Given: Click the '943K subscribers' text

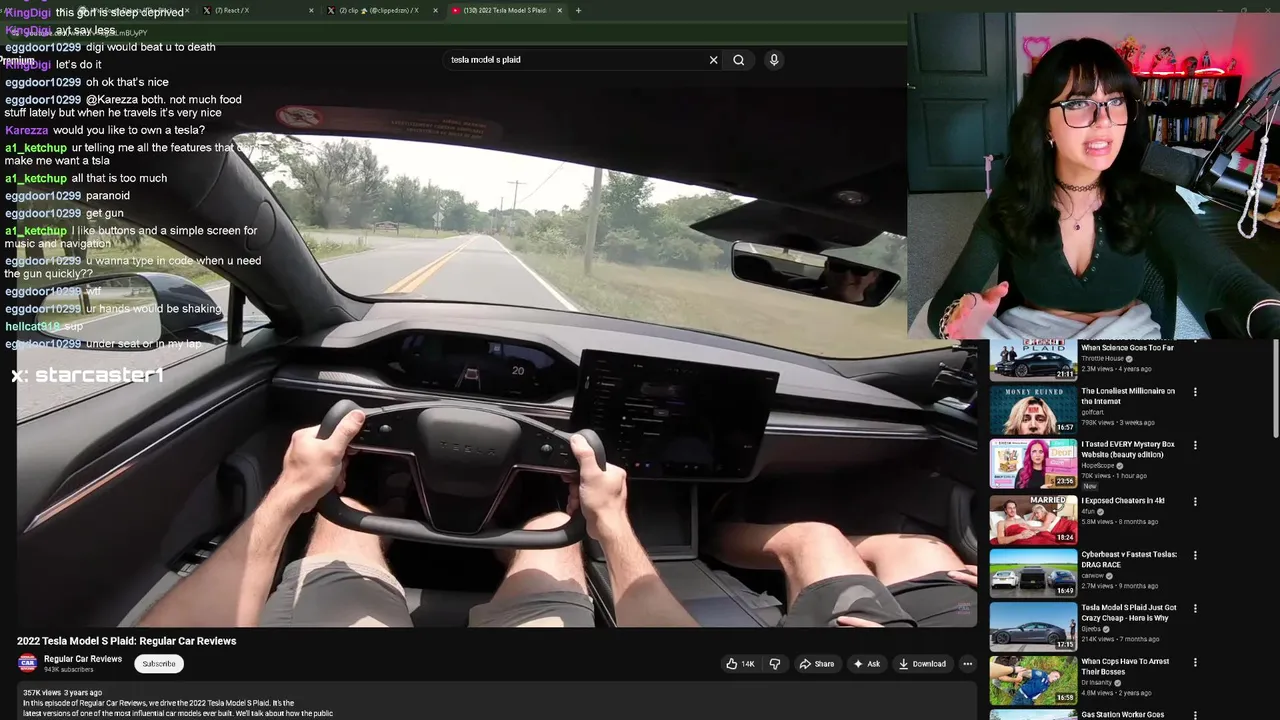Looking at the screenshot, I should pyautogui.click(x=69, y=670).
